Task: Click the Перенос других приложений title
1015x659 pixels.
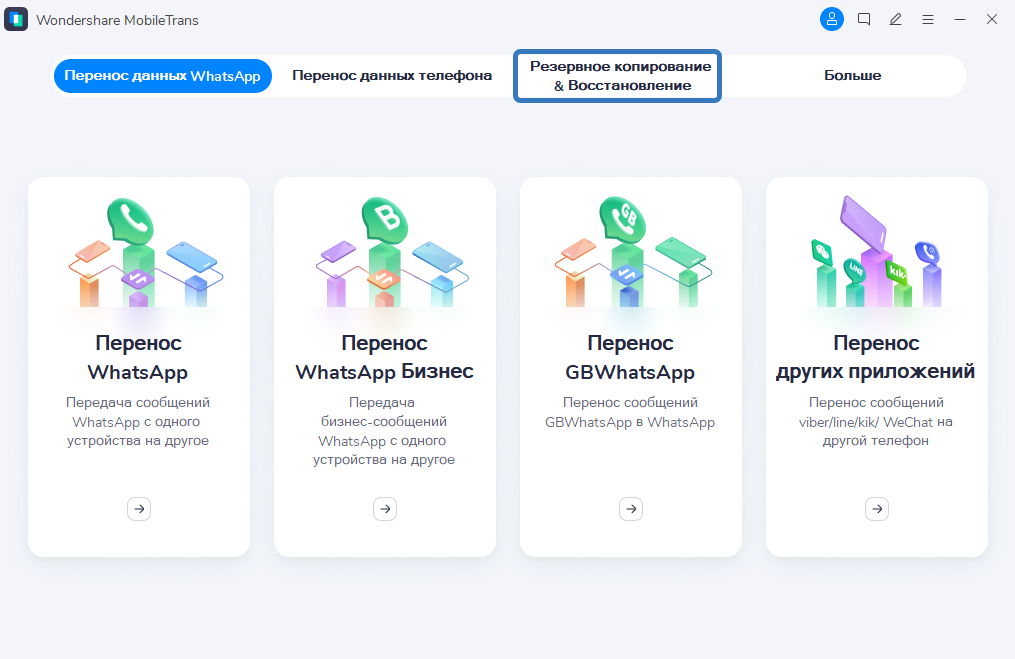Action: (876, 357)
